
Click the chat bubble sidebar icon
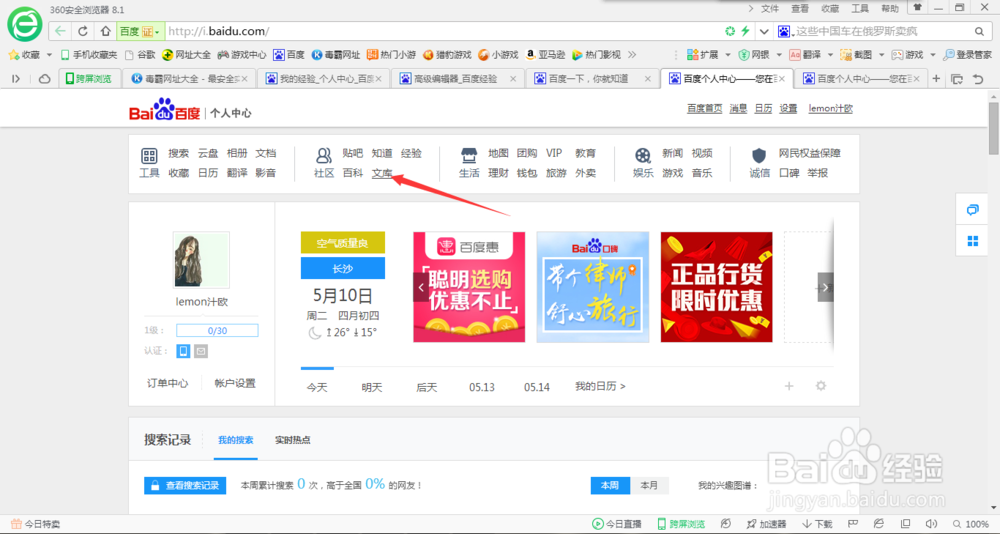click(973, 210)
